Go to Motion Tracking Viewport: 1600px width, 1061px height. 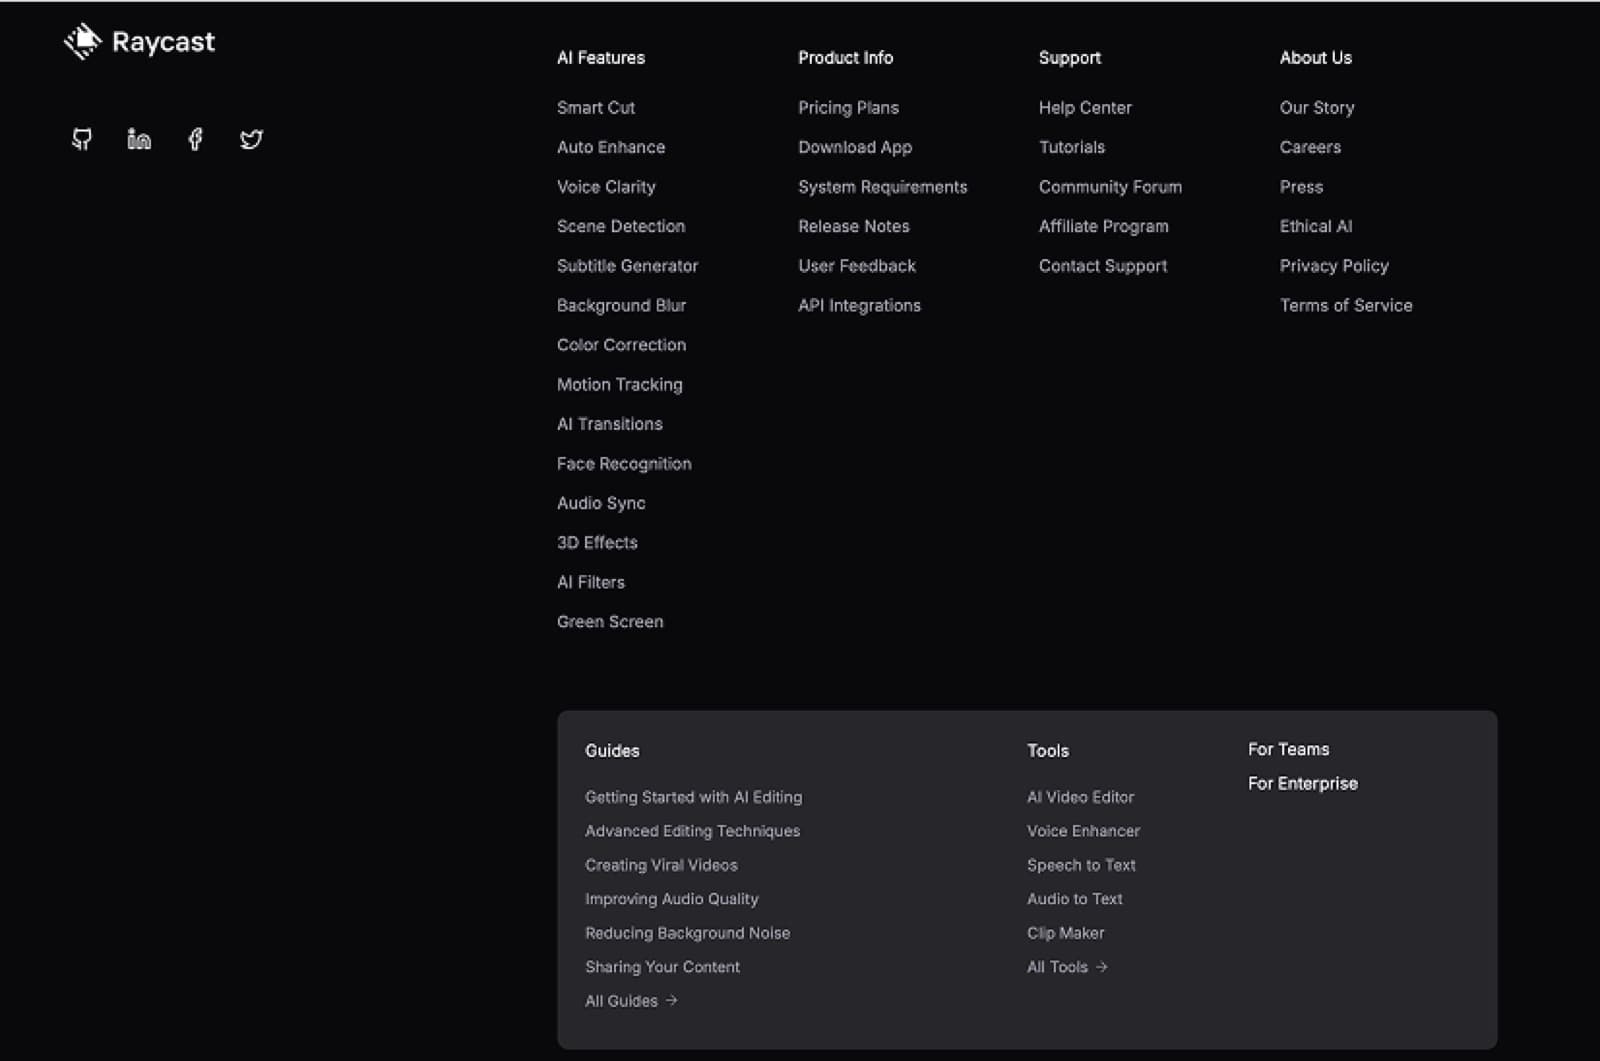coord(619,385)
